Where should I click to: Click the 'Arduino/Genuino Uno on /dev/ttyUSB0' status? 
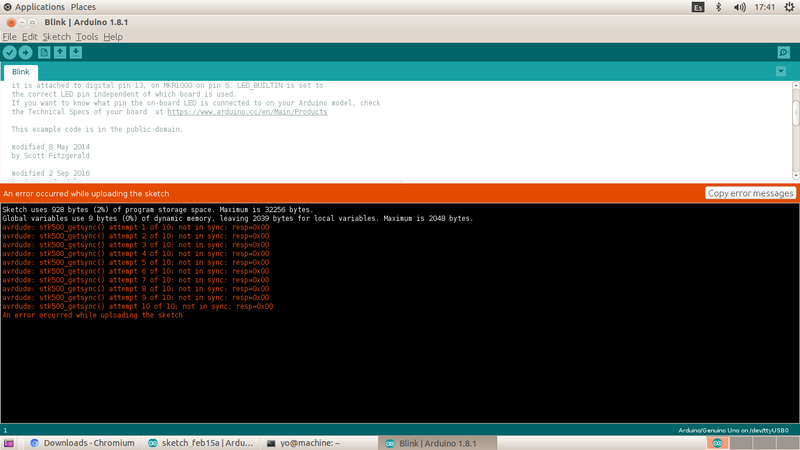click(733, 430)
